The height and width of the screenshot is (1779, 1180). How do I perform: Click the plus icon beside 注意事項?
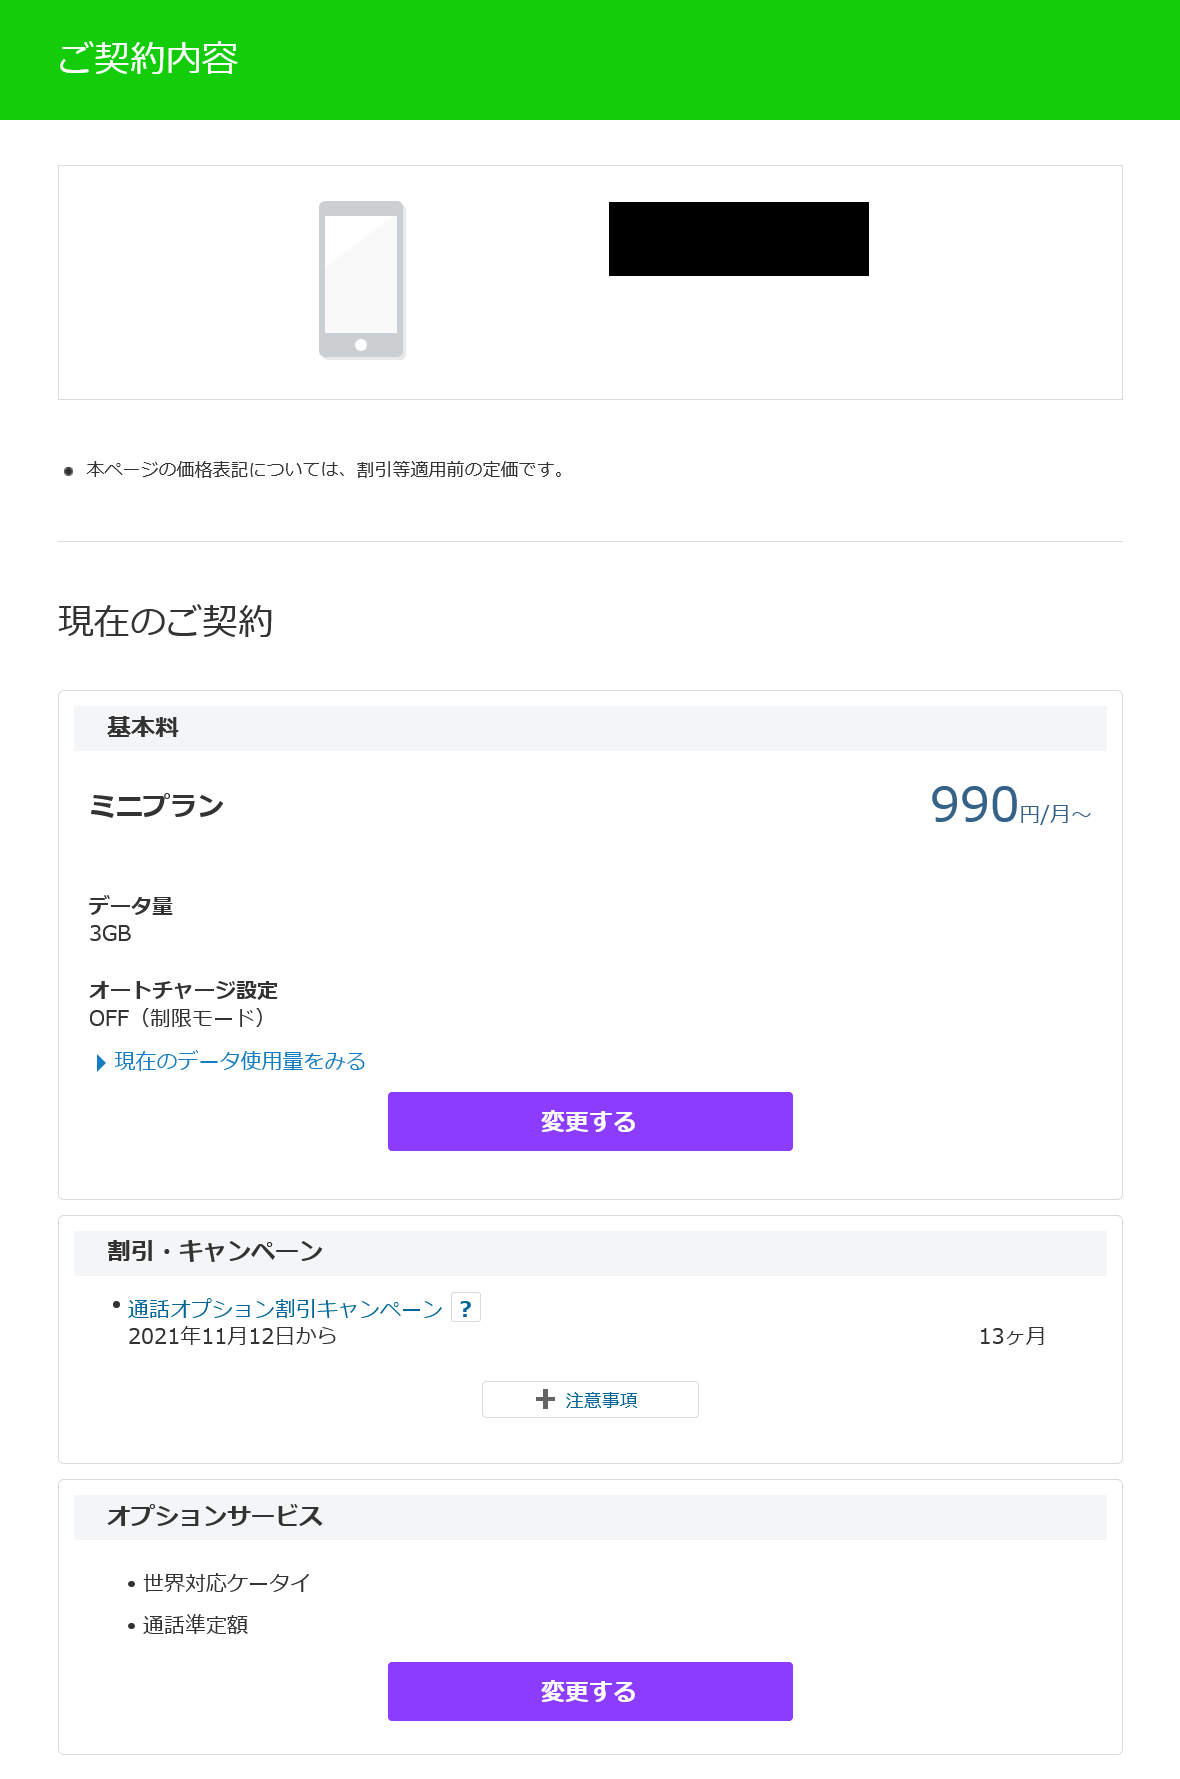pos(545,1399)
